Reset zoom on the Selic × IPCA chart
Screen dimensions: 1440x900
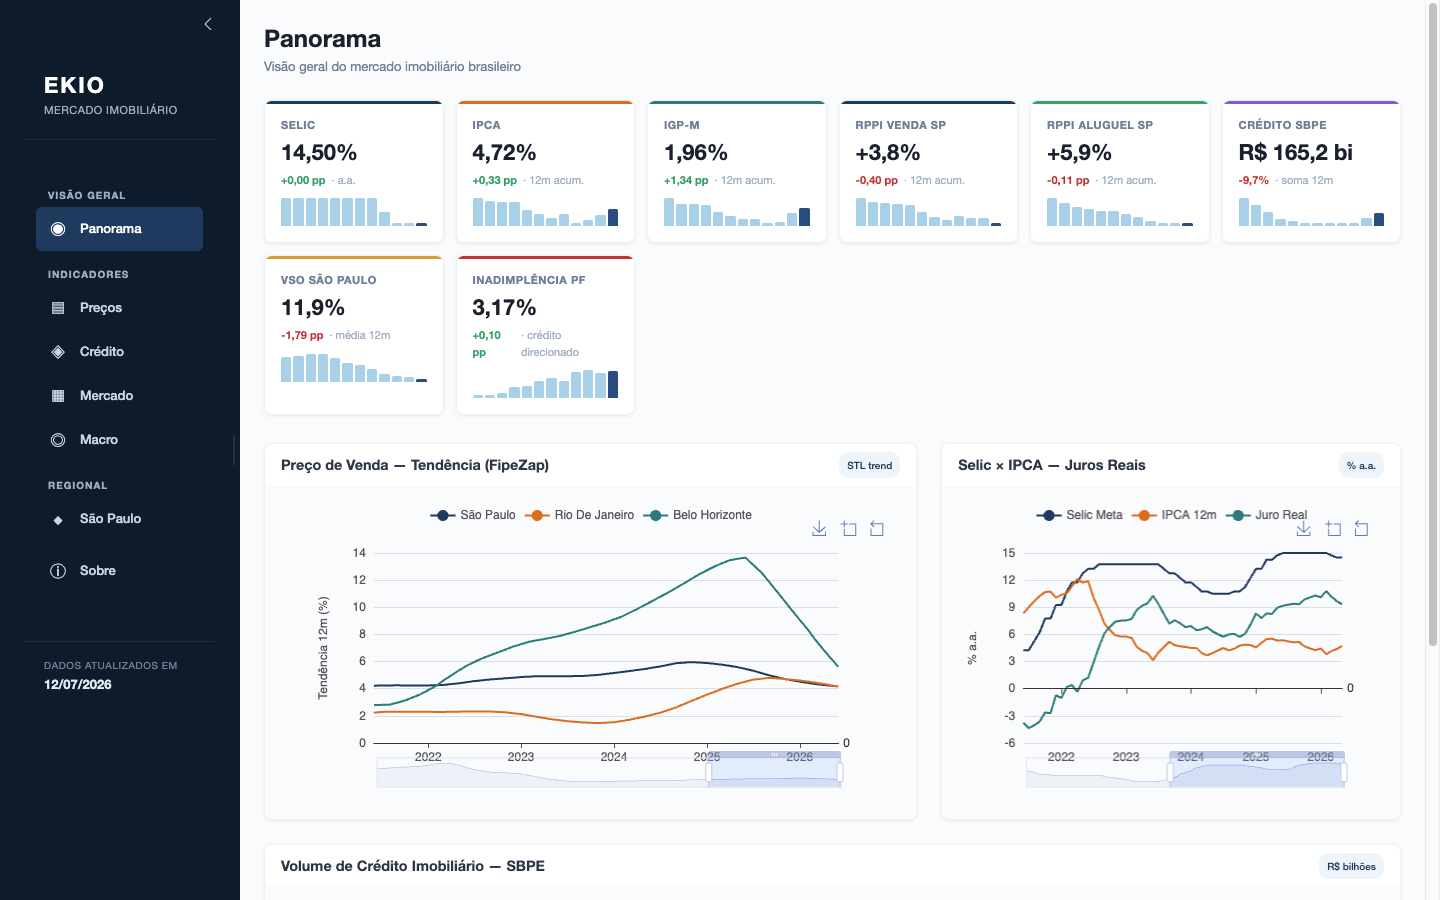point(1361,528)
